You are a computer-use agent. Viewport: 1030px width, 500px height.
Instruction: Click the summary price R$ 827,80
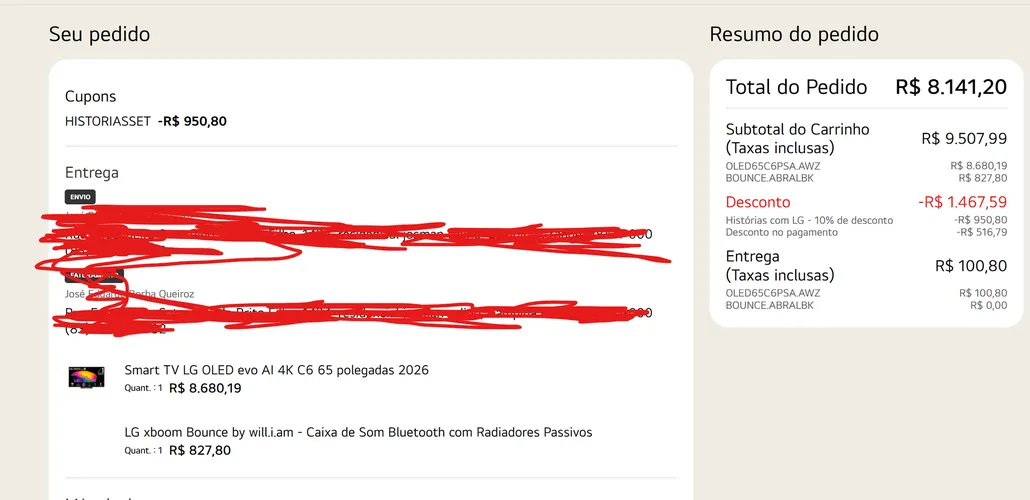pyautogui.click(x=983, y=177)
